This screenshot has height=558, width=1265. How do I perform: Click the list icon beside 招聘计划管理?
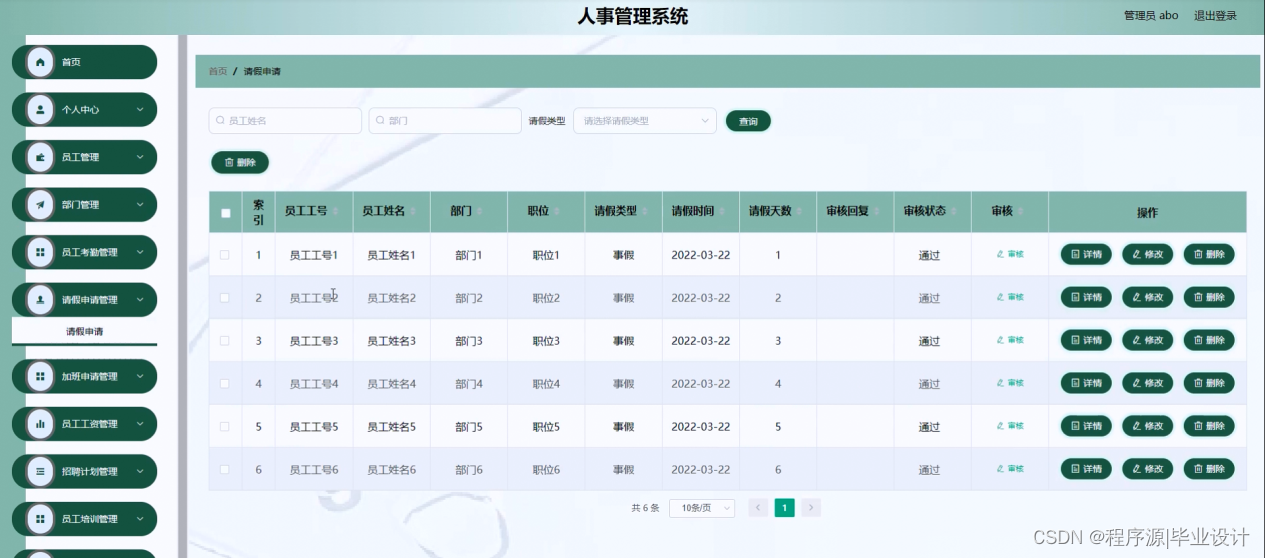(x=40, y=472)
